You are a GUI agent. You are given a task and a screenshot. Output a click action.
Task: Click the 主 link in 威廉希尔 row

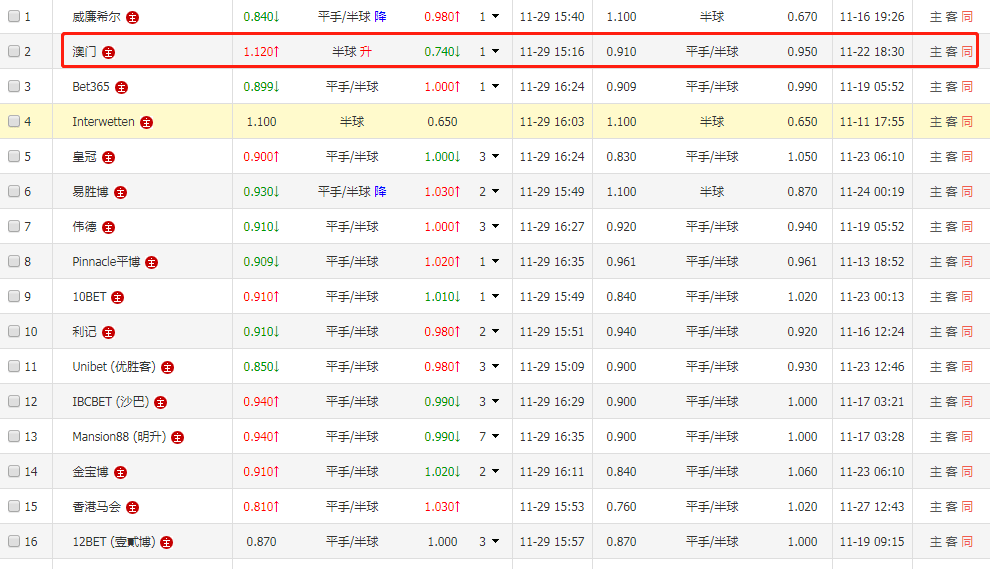click(936, 17)
